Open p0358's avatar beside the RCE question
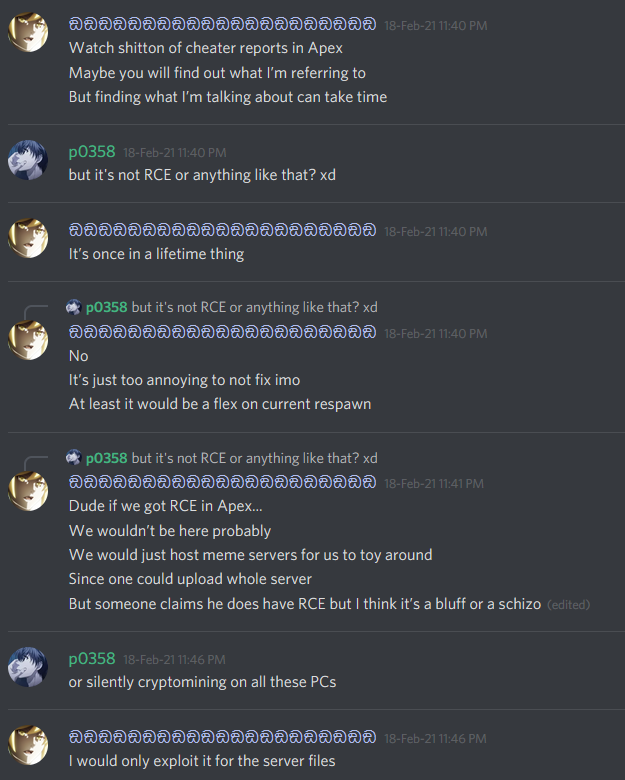 28,160
